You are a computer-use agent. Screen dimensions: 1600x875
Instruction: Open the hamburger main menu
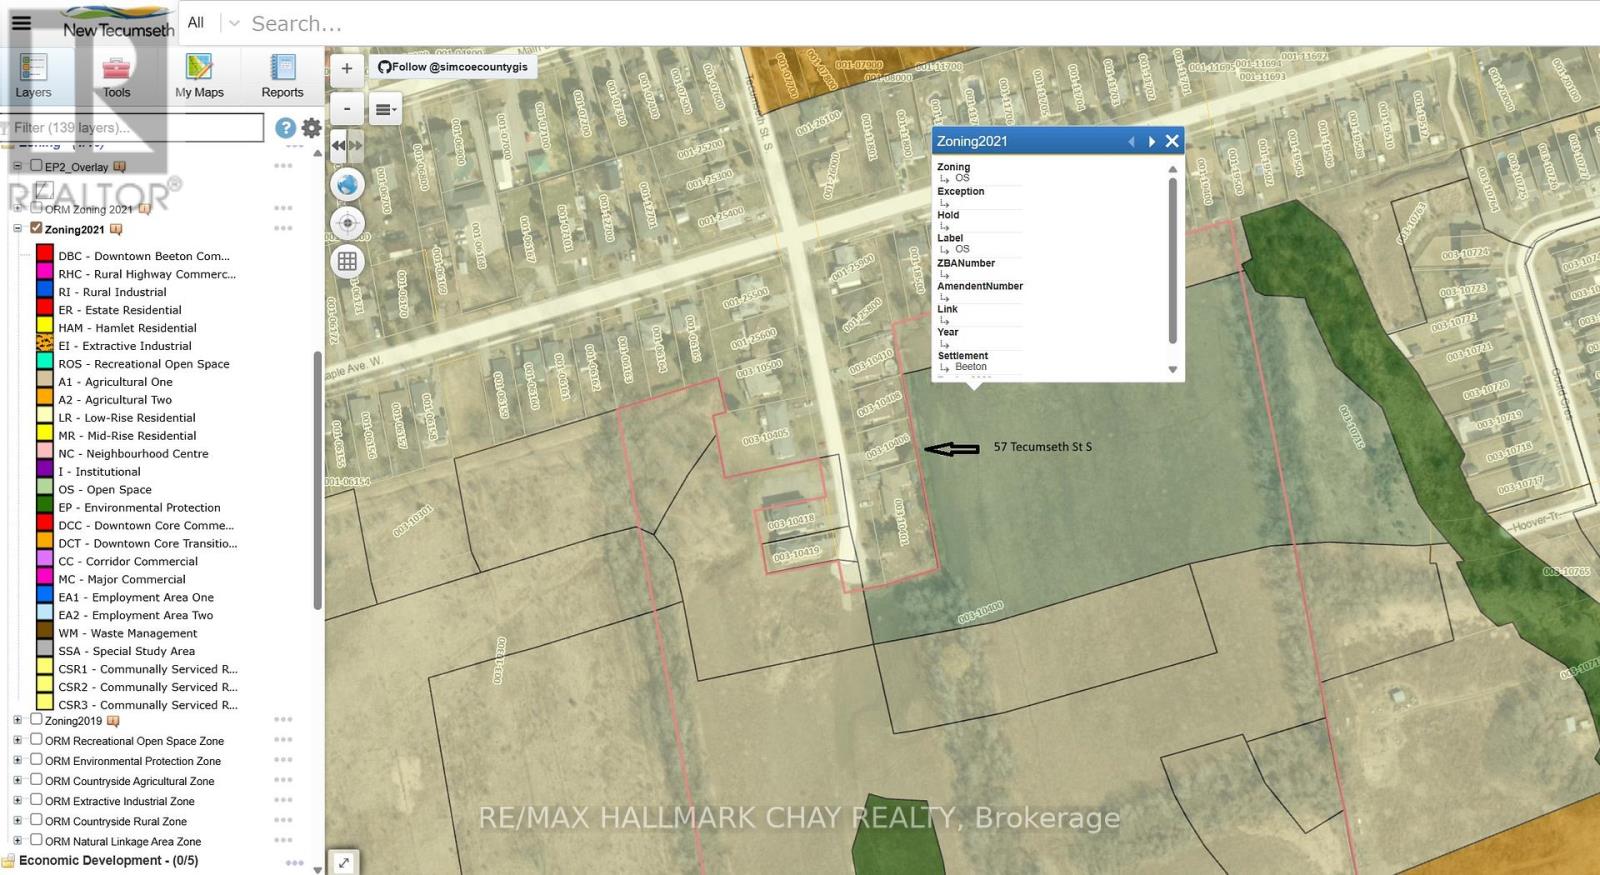pyautogui.click(x=21, y=22)
